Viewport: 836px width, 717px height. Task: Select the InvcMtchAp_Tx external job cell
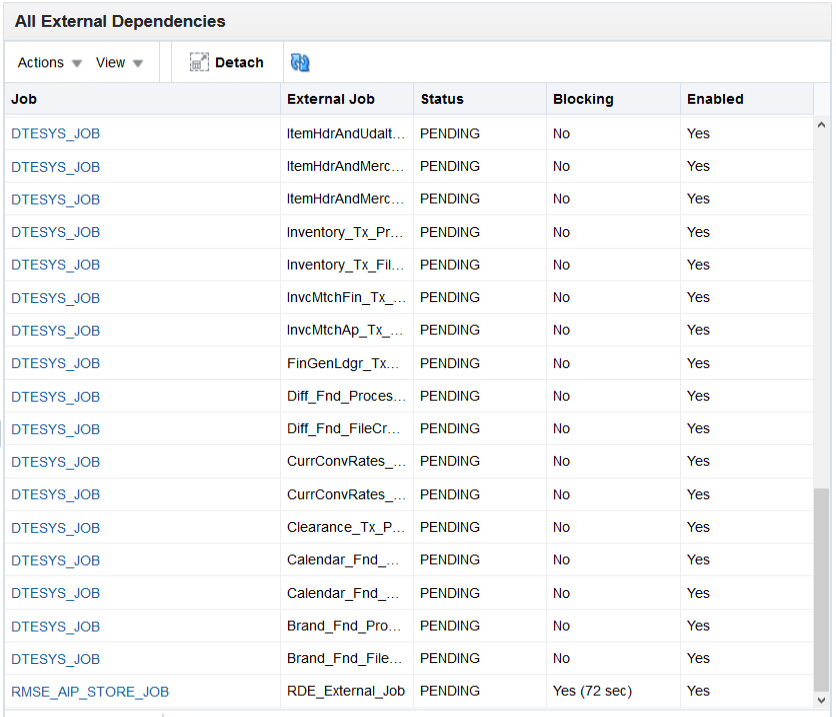pos(347,331)
